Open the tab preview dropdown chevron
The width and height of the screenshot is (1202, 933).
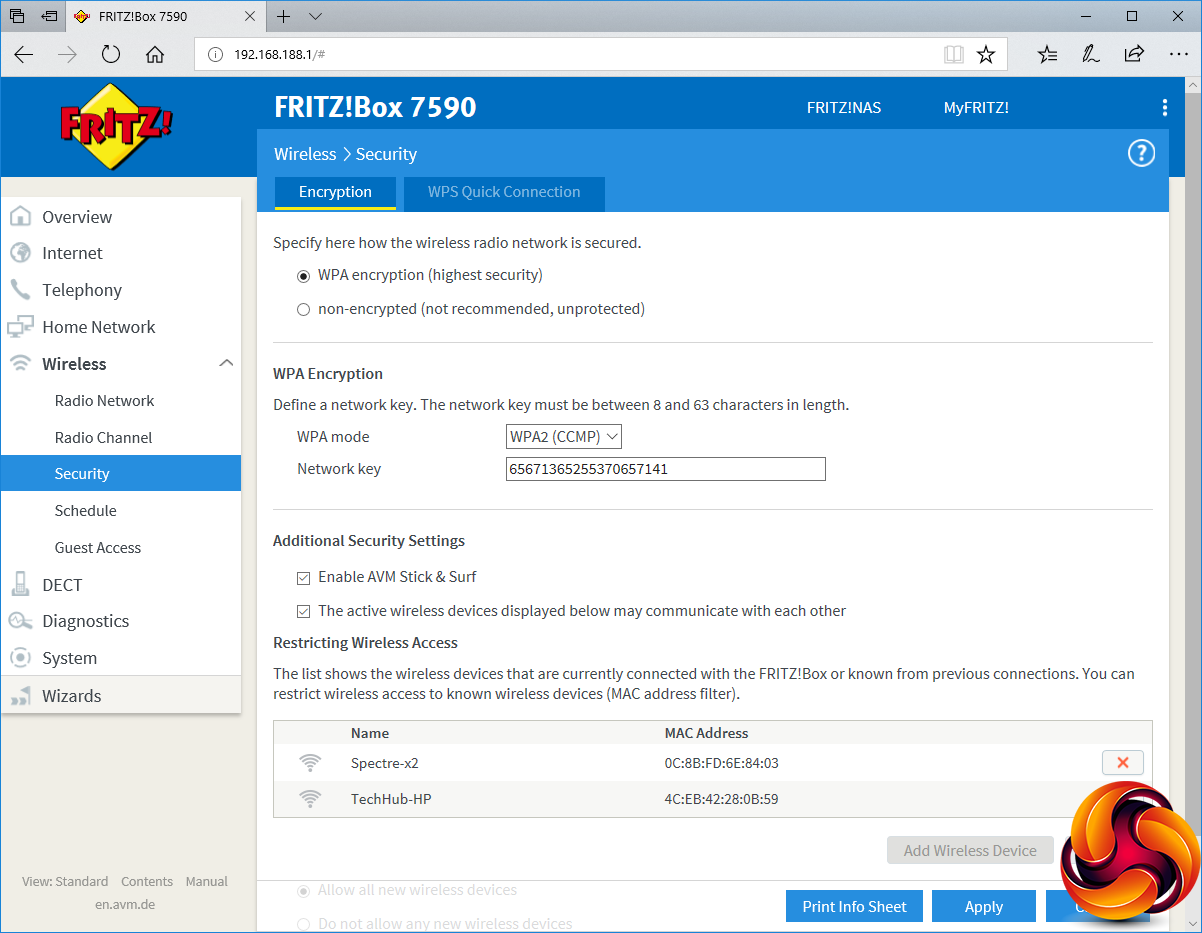point(316,16)
